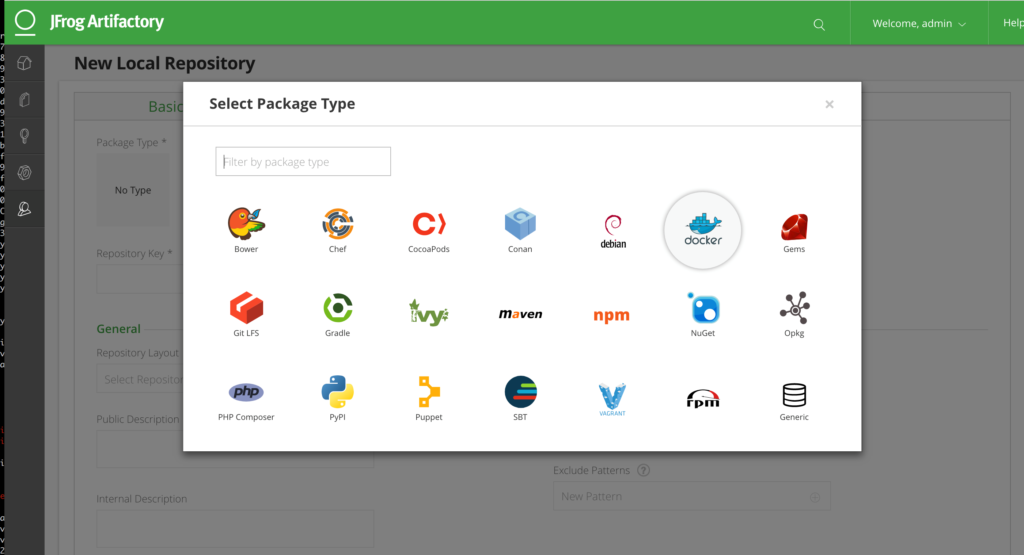This screenshot has height=555, width=1024.
Task: Choose the Maven package type
Action: click(x=520, y=314)
